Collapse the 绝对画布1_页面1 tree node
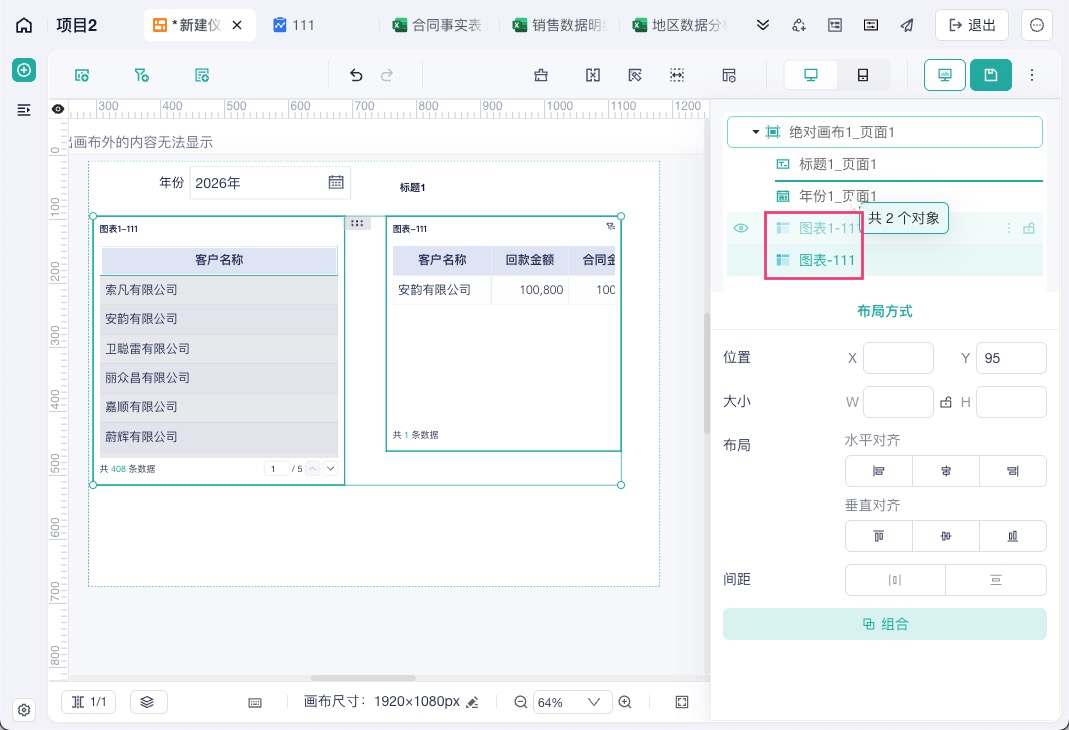The height and width of the screenshot is (730, 1069). [755, 132]
